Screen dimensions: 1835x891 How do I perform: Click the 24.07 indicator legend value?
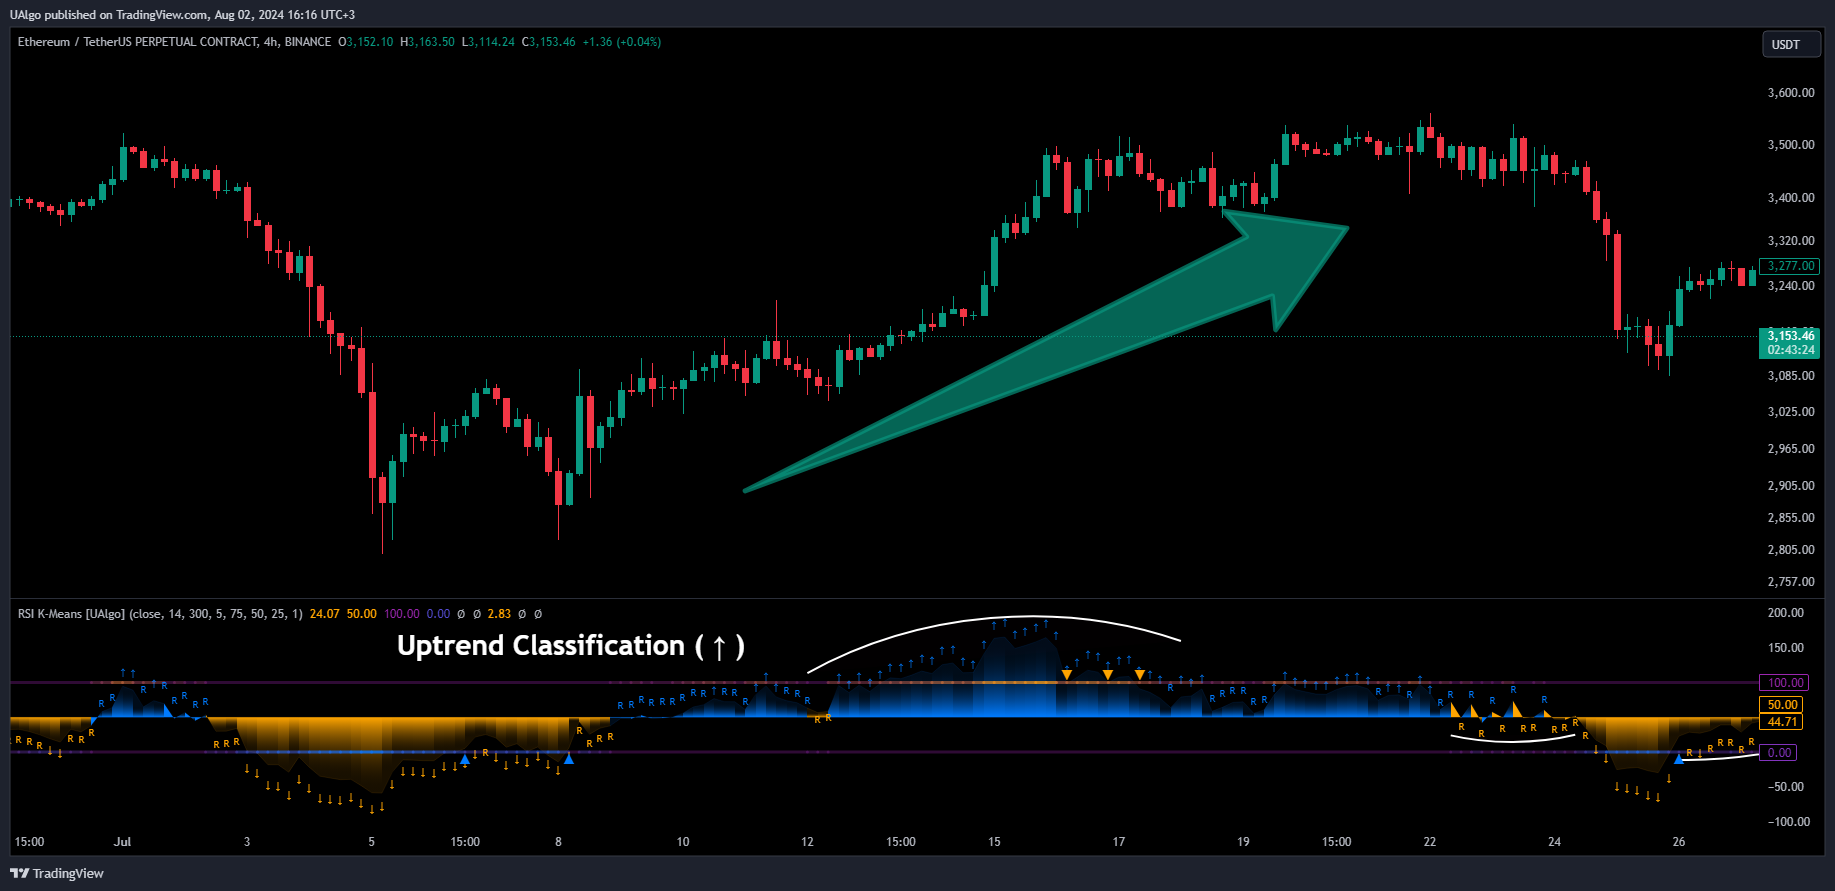(325, 614)
